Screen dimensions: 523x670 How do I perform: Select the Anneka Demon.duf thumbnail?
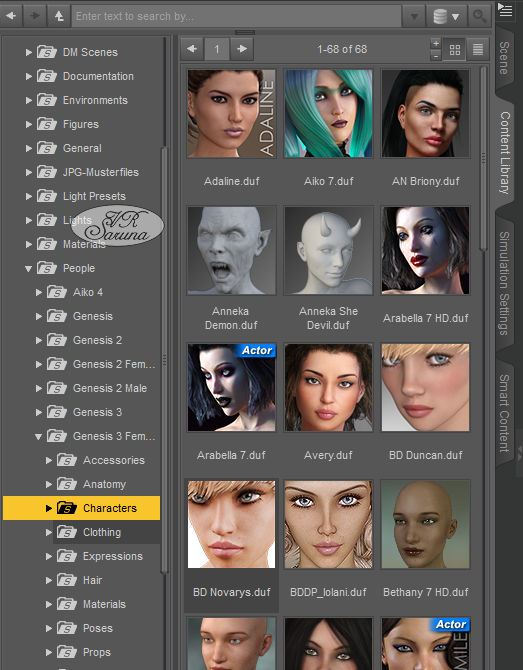point(232,251)
